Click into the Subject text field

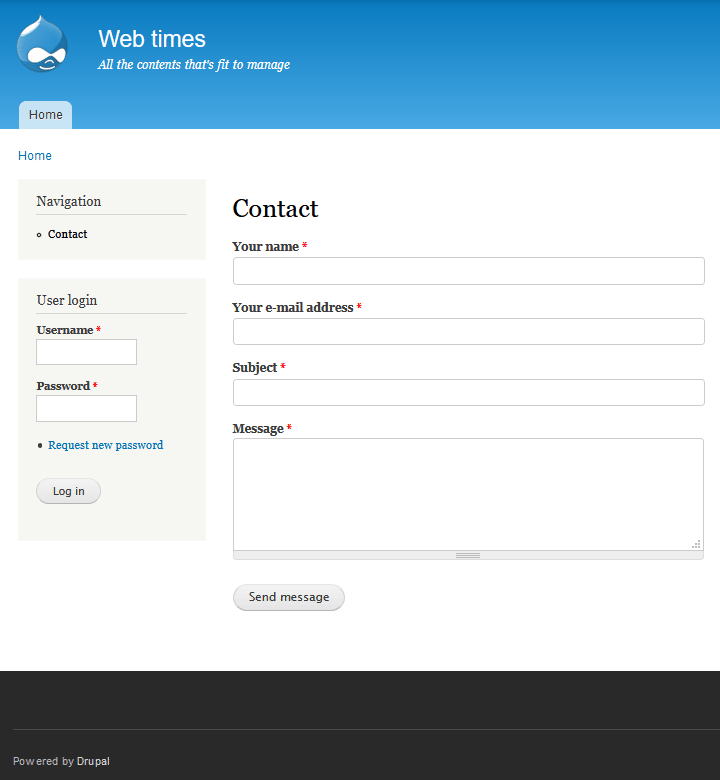(x=468, y=392)
